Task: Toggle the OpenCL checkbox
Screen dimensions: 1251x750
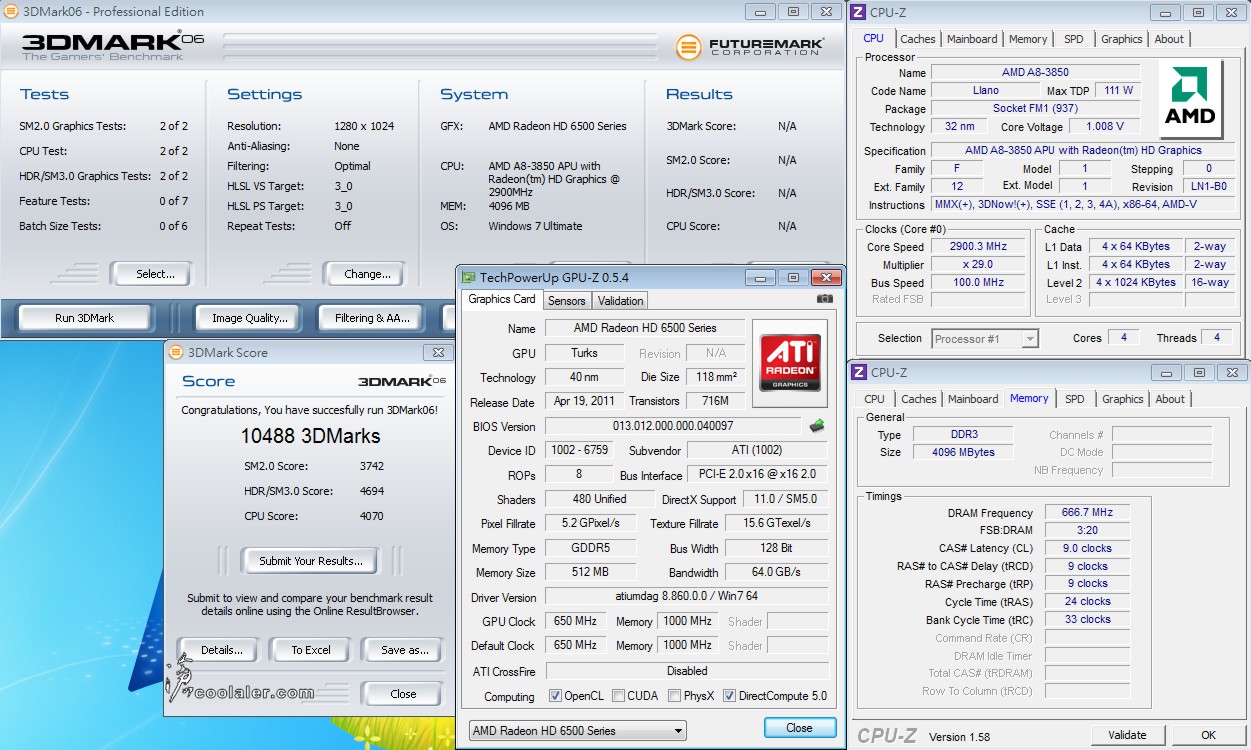Action: (x=556, y=697)
